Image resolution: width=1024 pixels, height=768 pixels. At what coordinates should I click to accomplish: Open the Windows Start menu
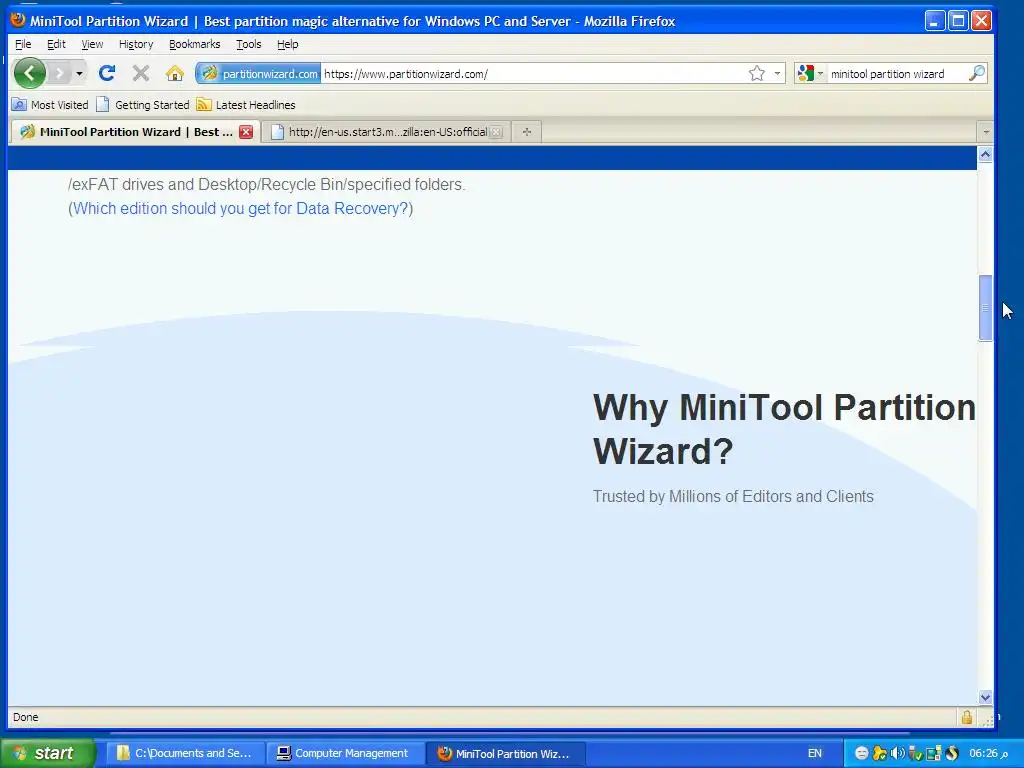click(x=46, y=753)
